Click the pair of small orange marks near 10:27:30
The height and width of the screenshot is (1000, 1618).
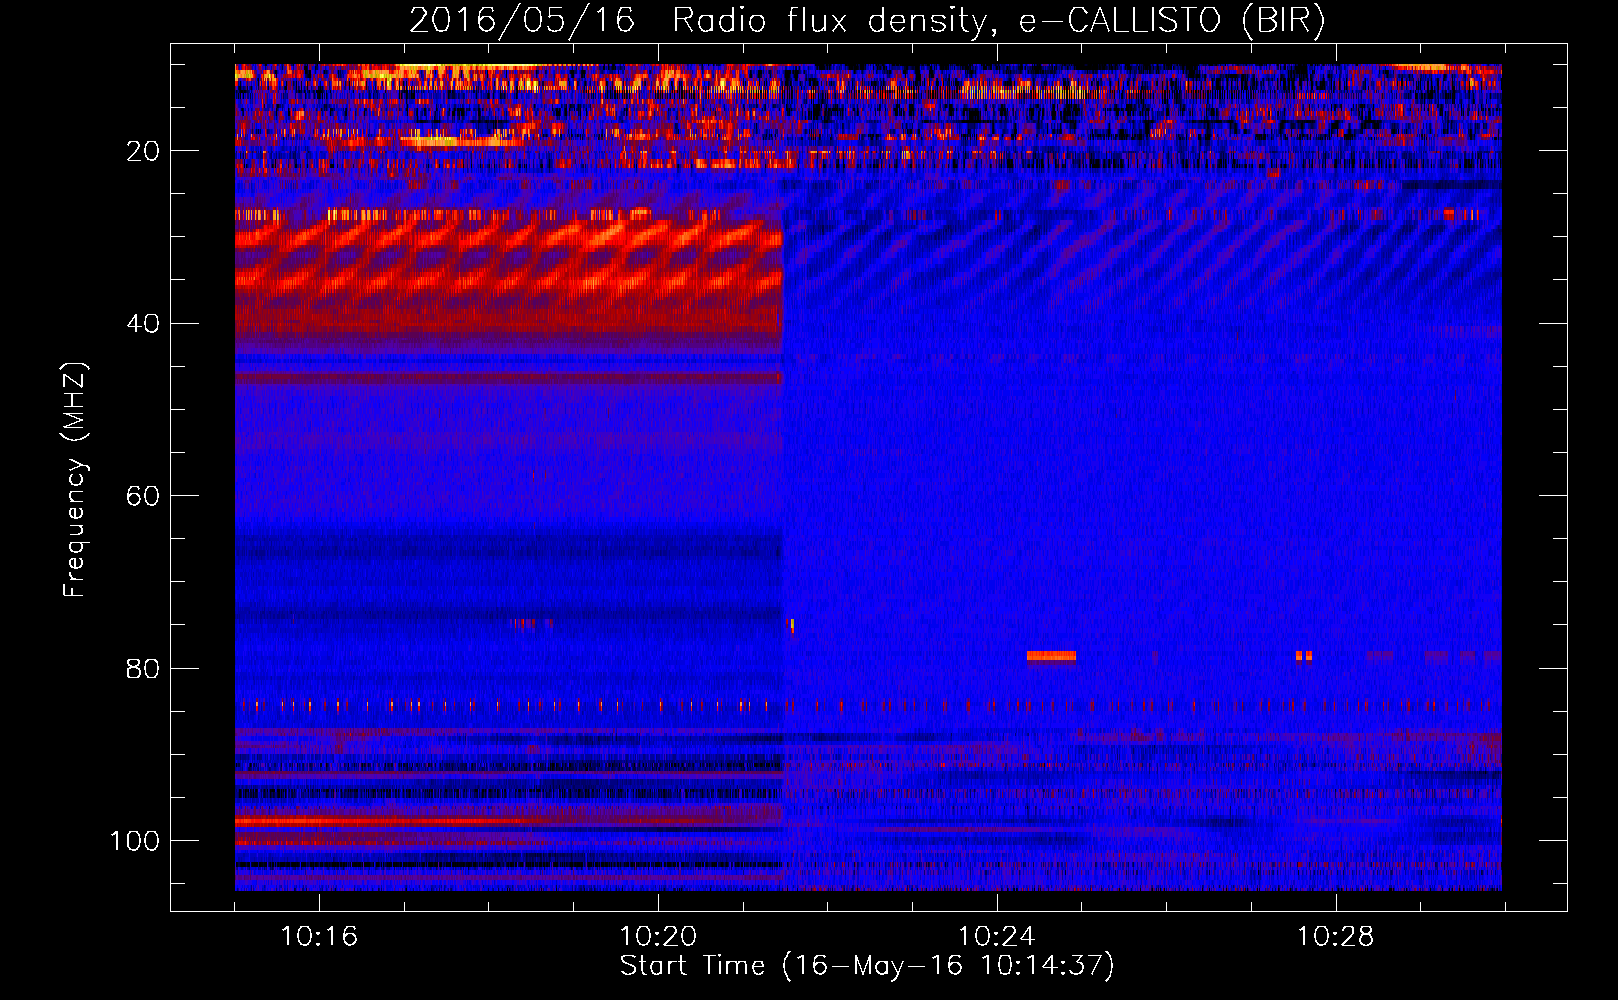point(1303,656)
